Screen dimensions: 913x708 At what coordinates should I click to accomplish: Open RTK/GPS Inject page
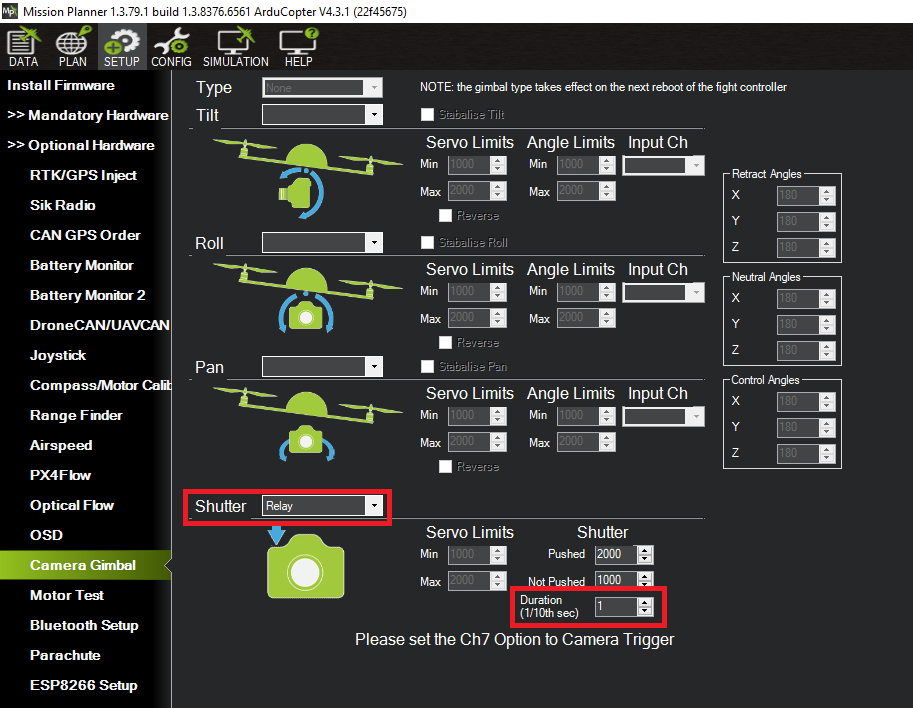pyautogui.click(x=83, y=175)
